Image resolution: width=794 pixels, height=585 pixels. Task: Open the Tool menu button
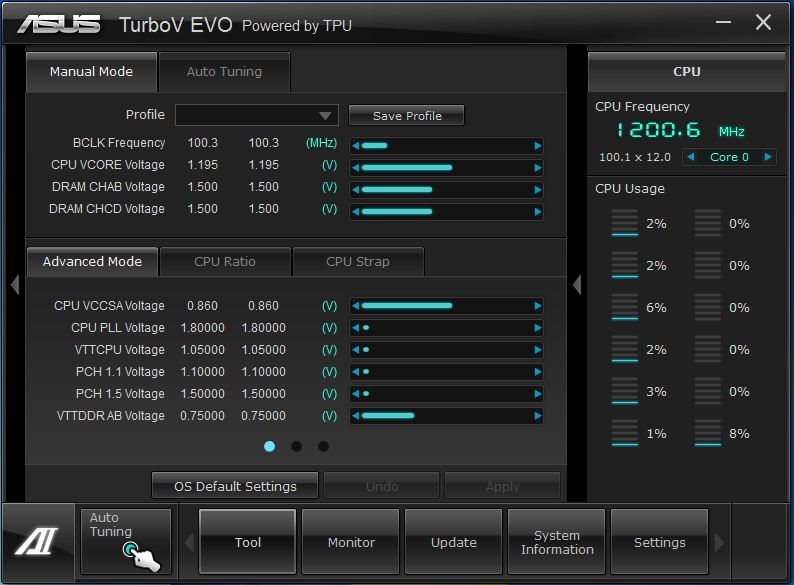248,542
